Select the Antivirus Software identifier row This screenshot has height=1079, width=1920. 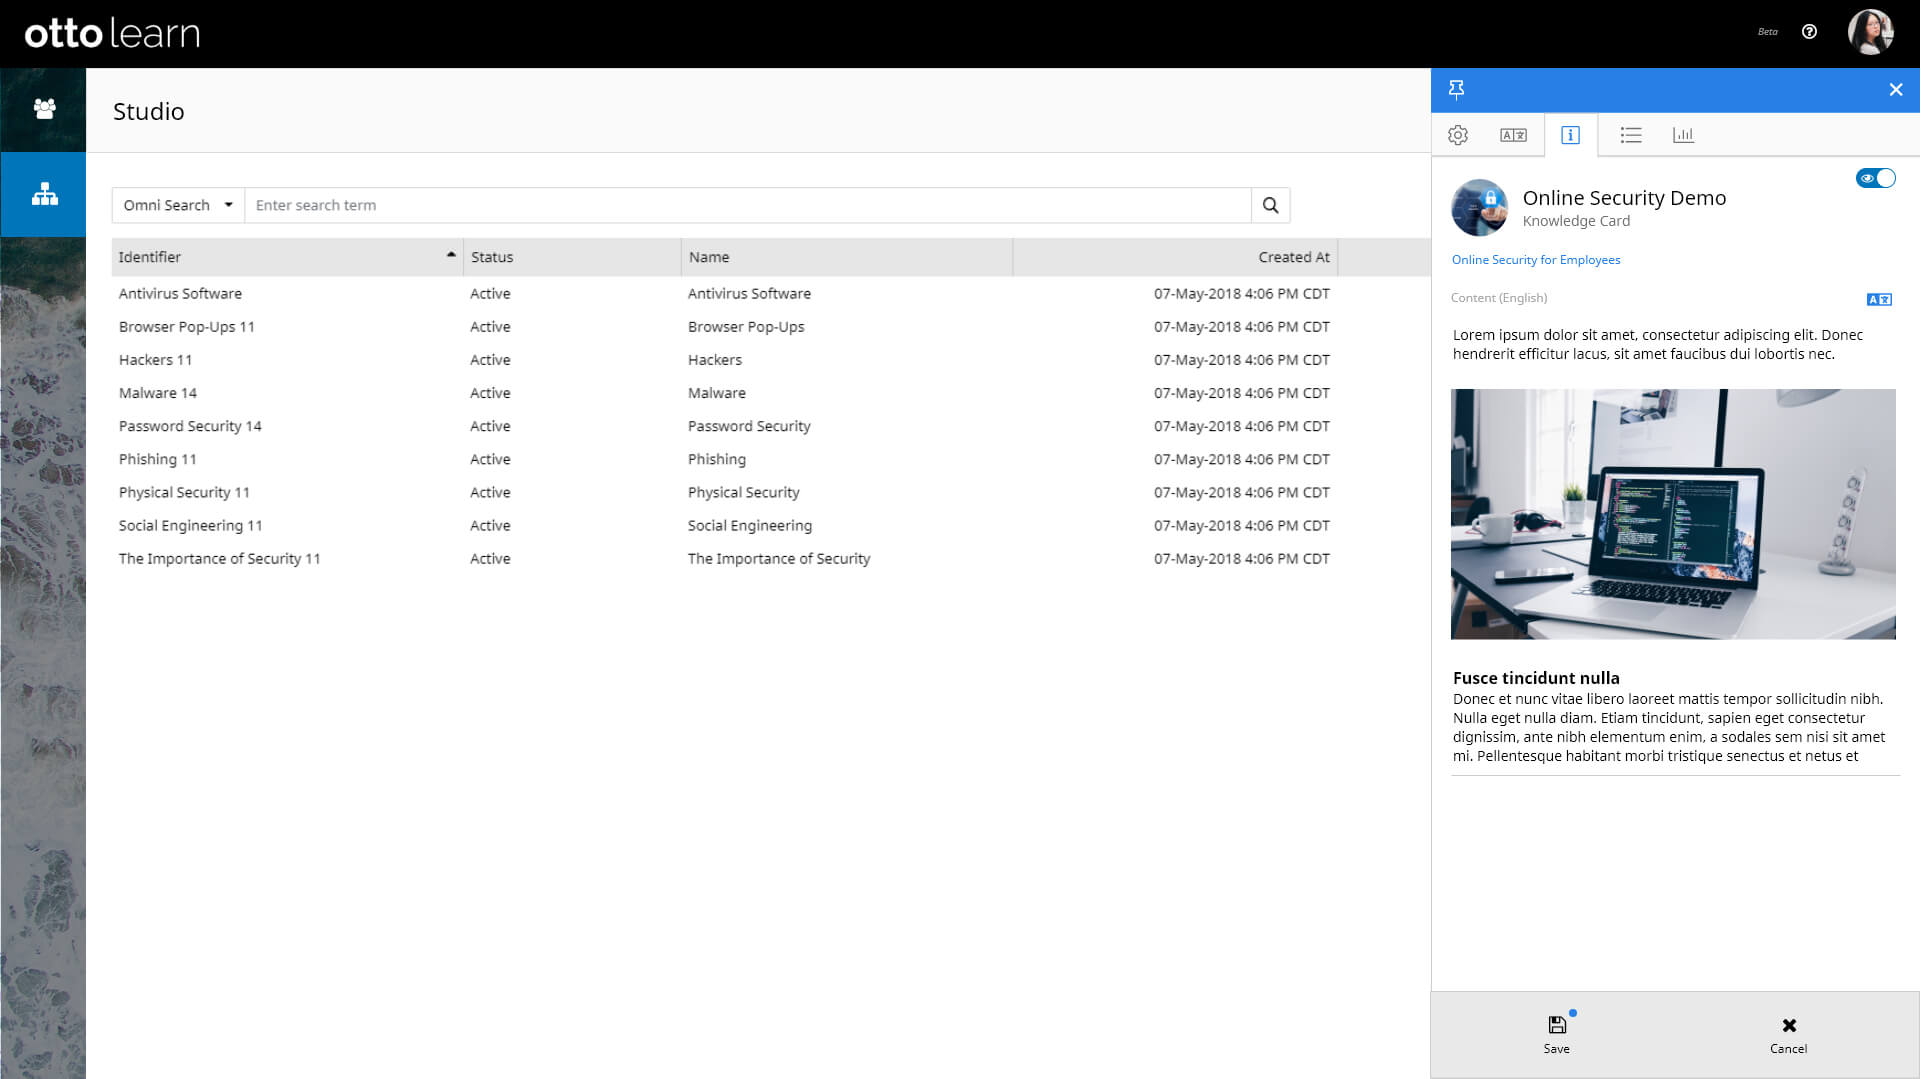[x=180, y=294]
